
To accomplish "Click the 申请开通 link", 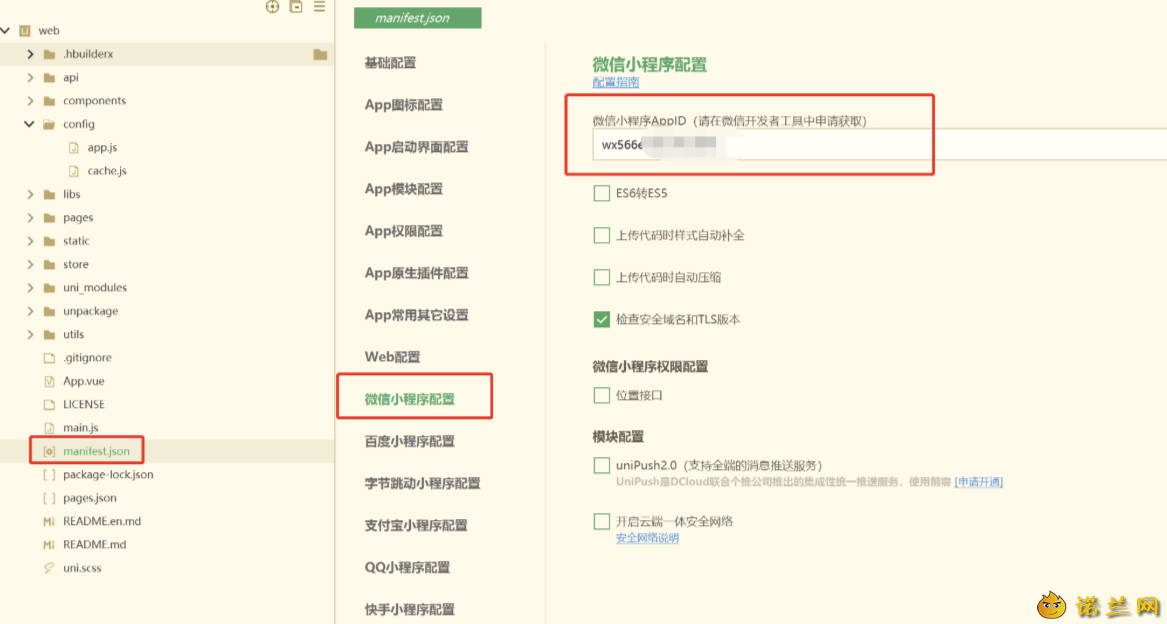I will [979, 482].
